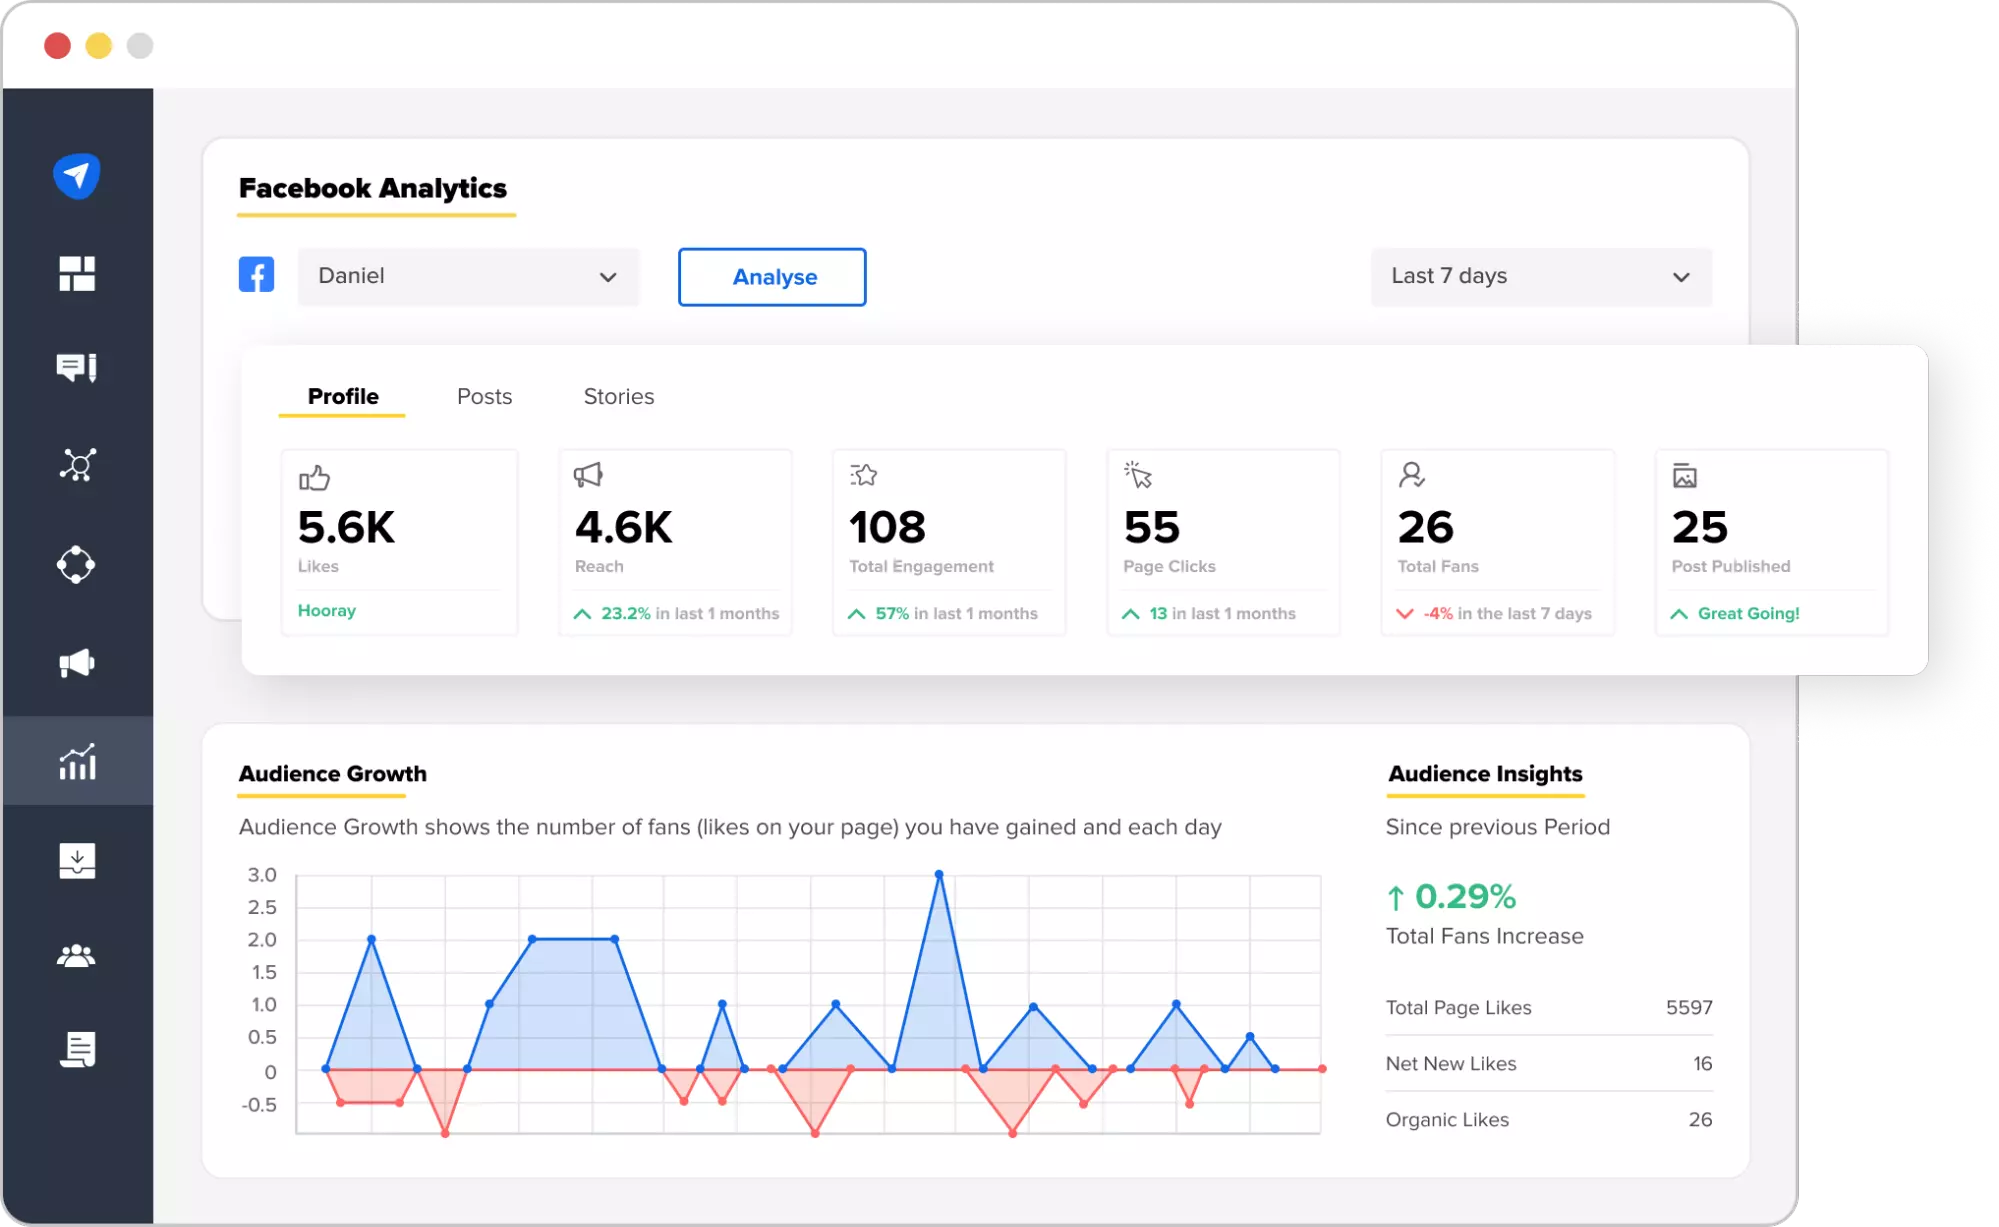Click the Organic Likes row

(1549, 1120)
